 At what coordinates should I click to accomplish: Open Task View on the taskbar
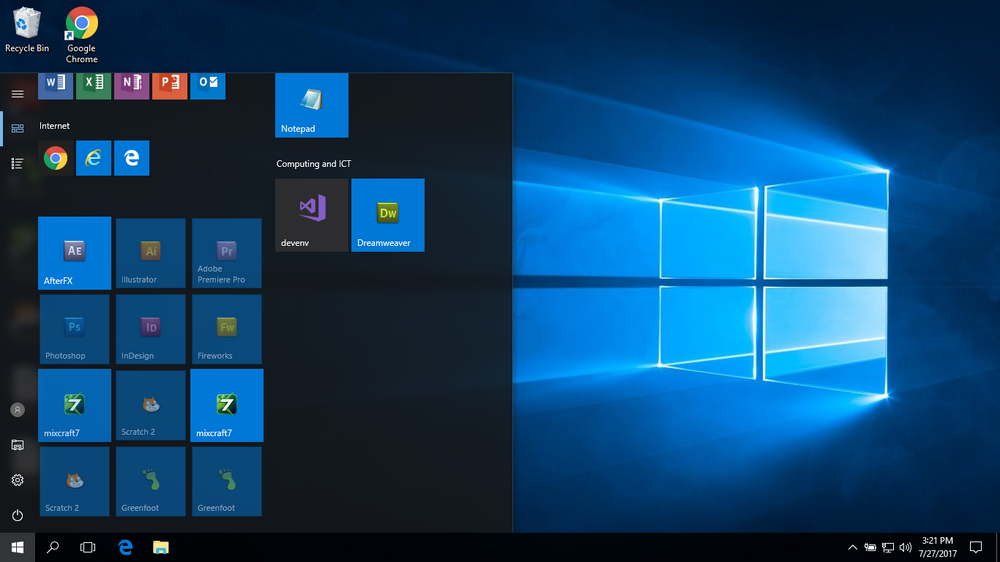(x=88, y=547)
